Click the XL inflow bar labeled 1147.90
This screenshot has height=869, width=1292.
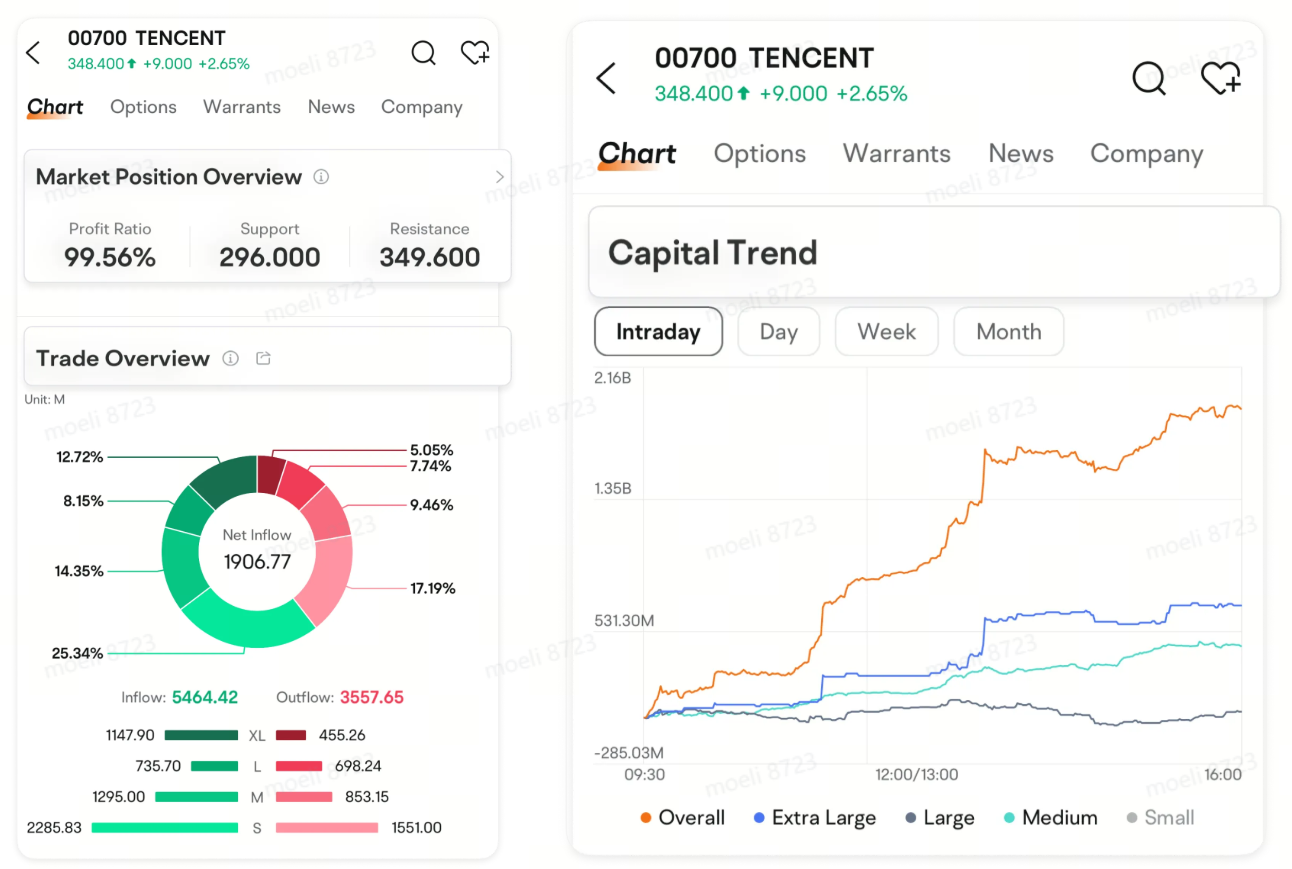[201, 735]
